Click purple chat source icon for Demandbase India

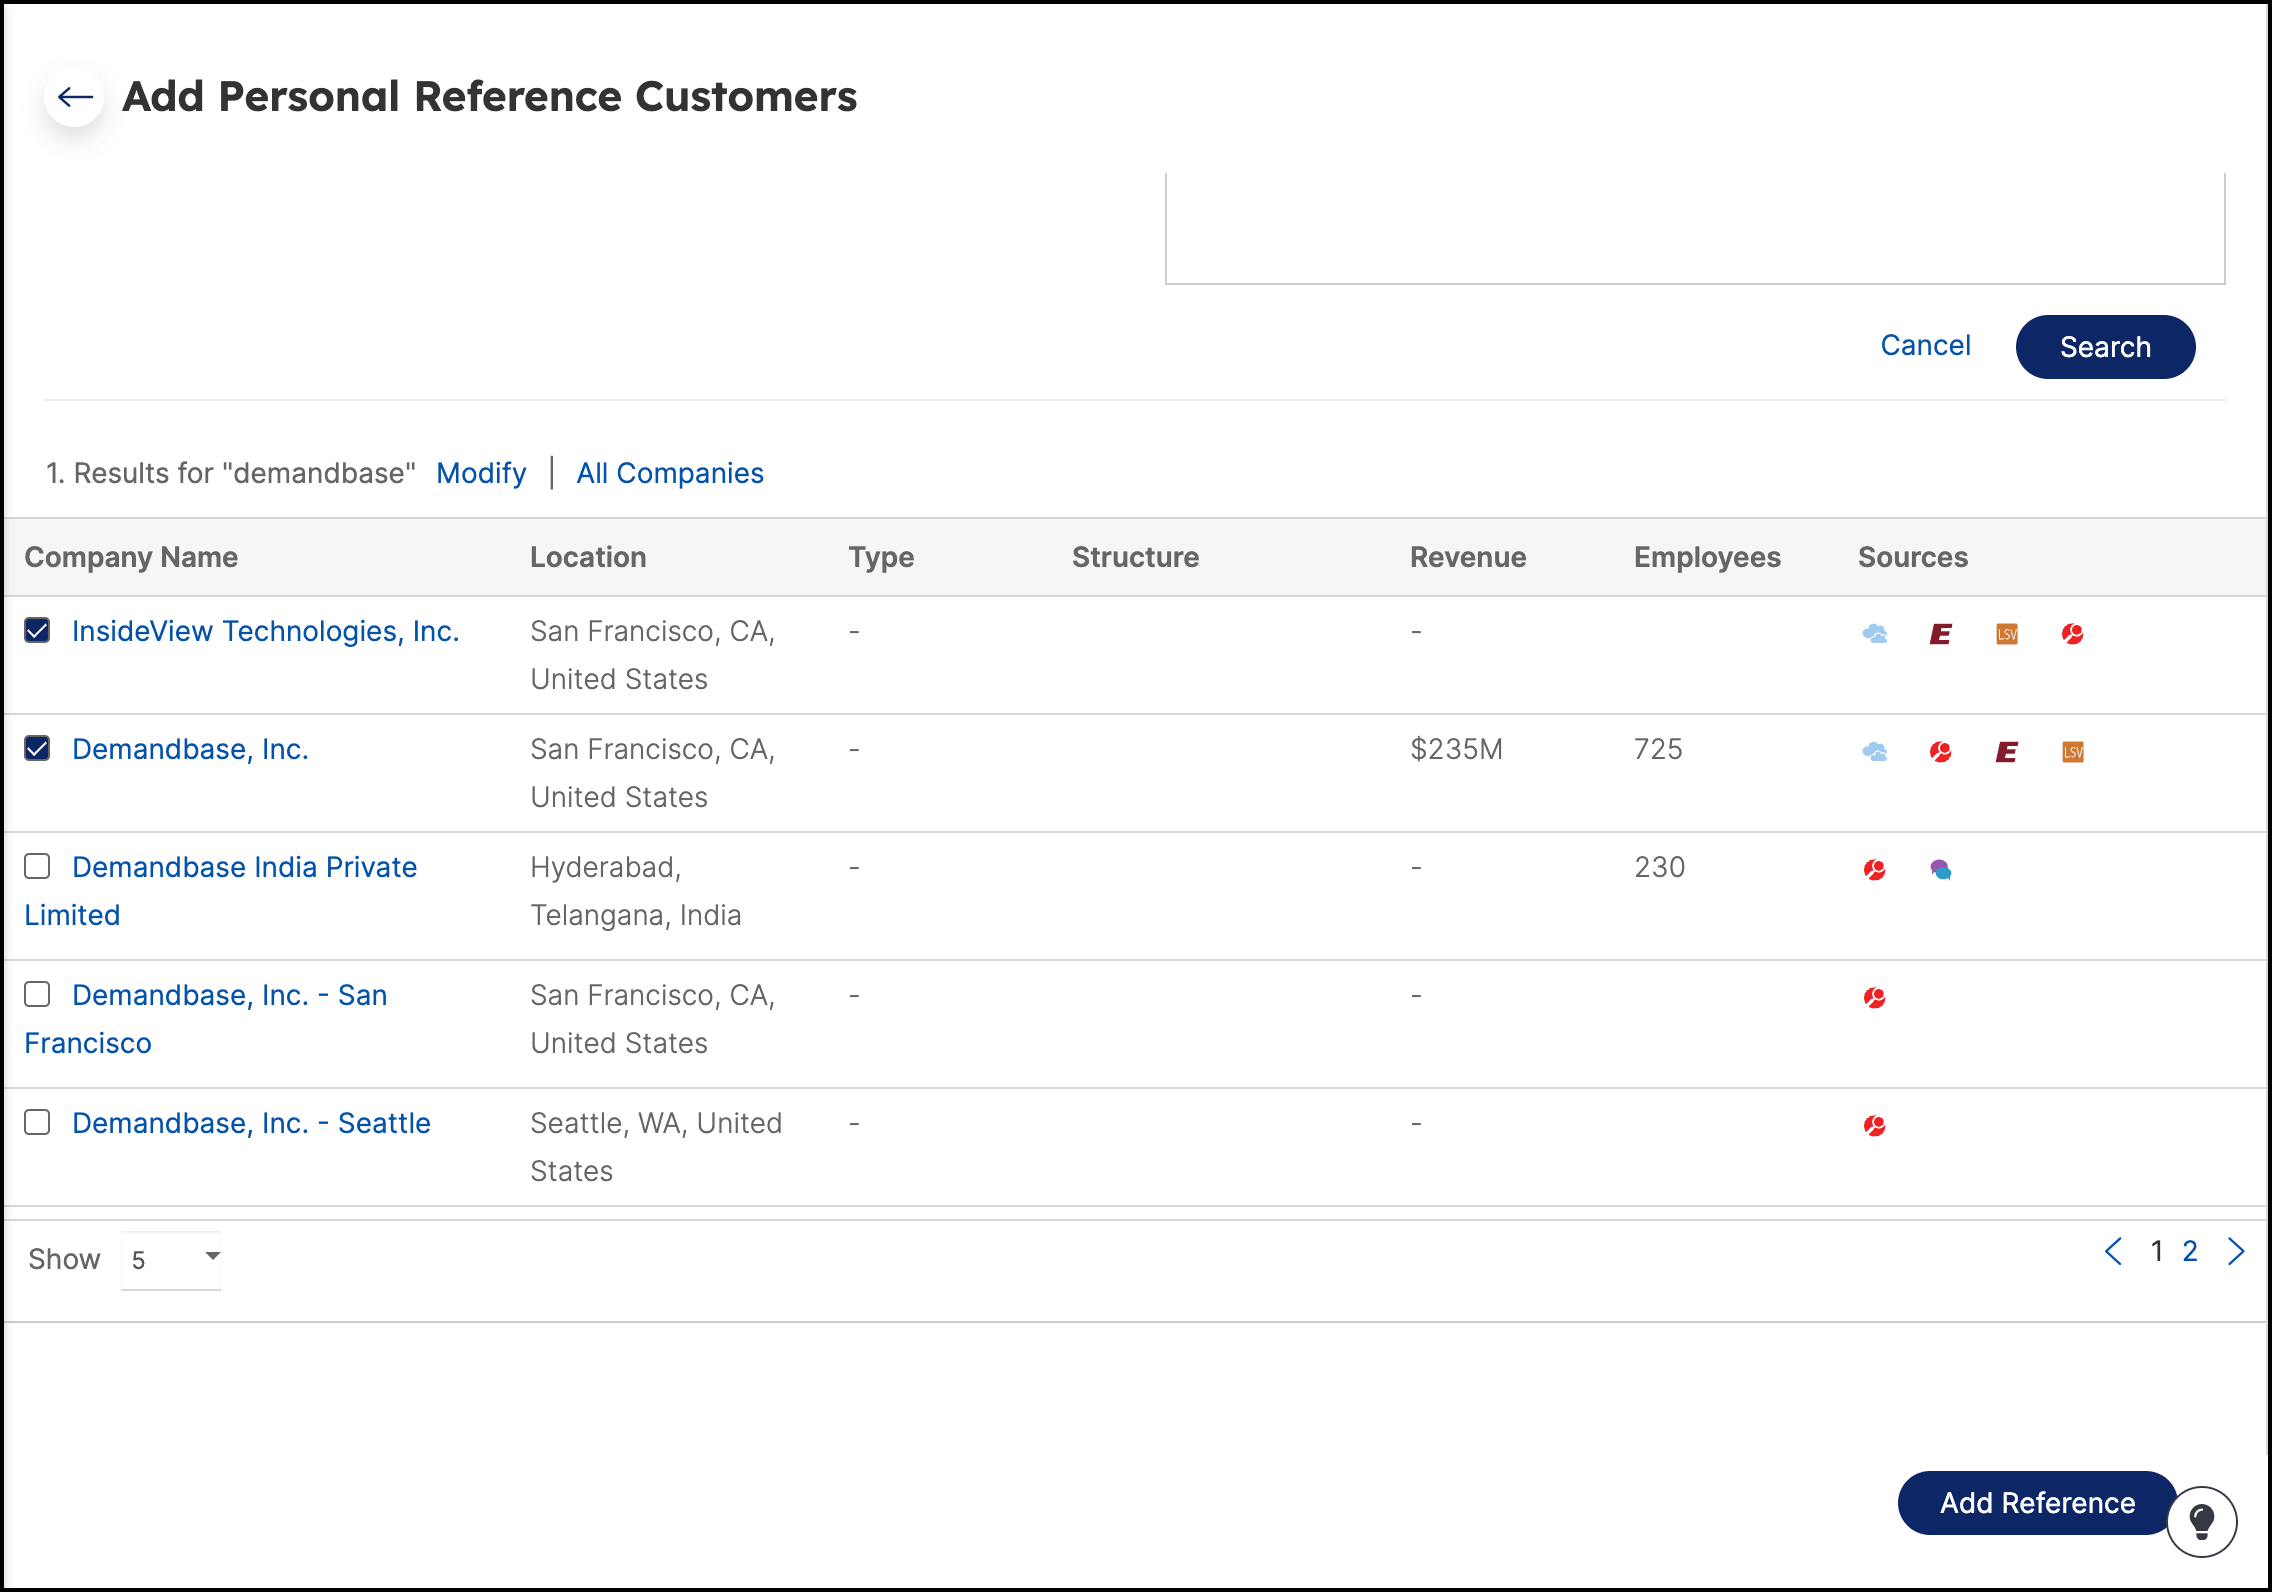click(x=1941, y=869)
